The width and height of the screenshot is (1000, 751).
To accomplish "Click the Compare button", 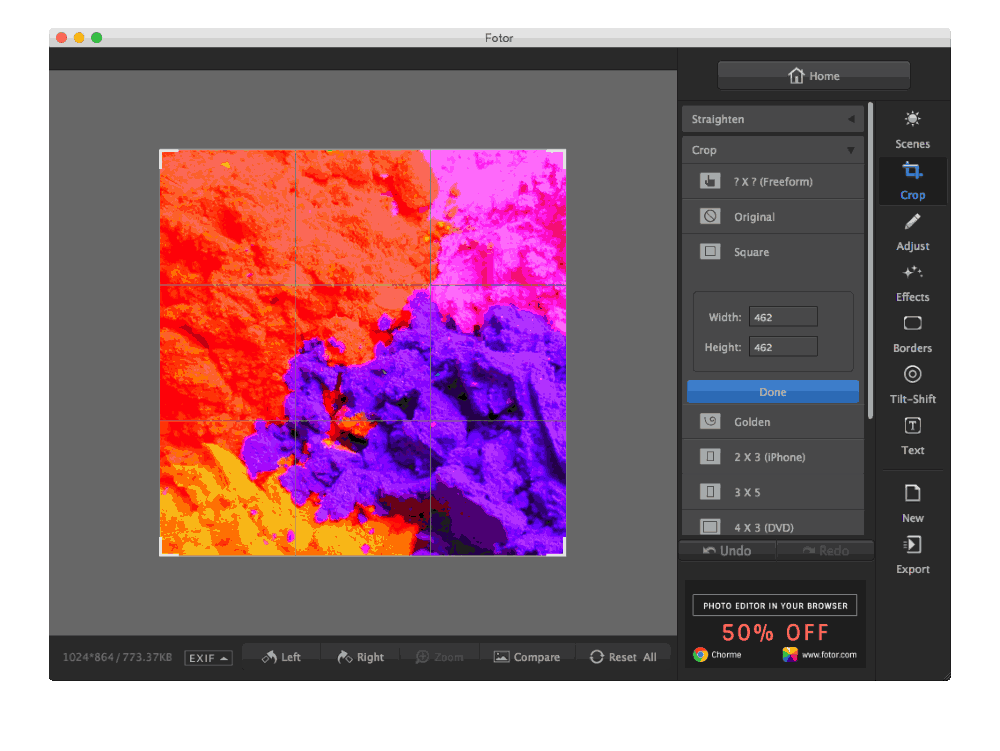I will [527, 657].
